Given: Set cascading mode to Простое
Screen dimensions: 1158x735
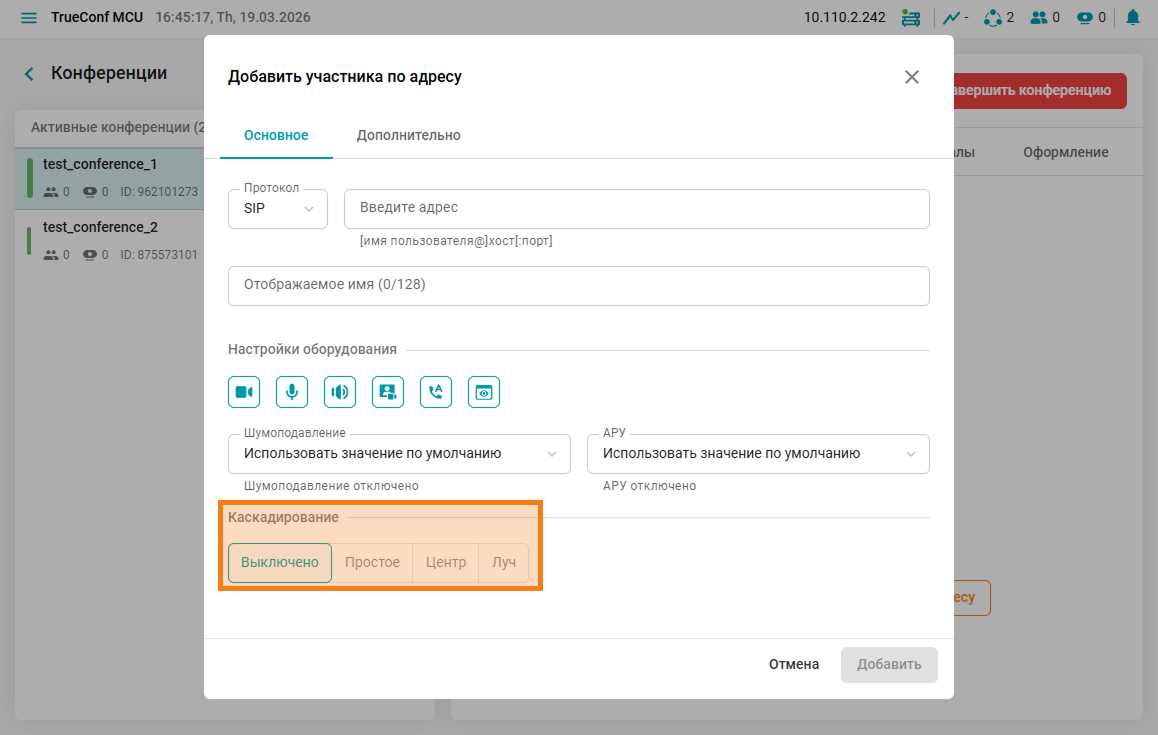Looking at the screenshot, I should click(372, 562).
